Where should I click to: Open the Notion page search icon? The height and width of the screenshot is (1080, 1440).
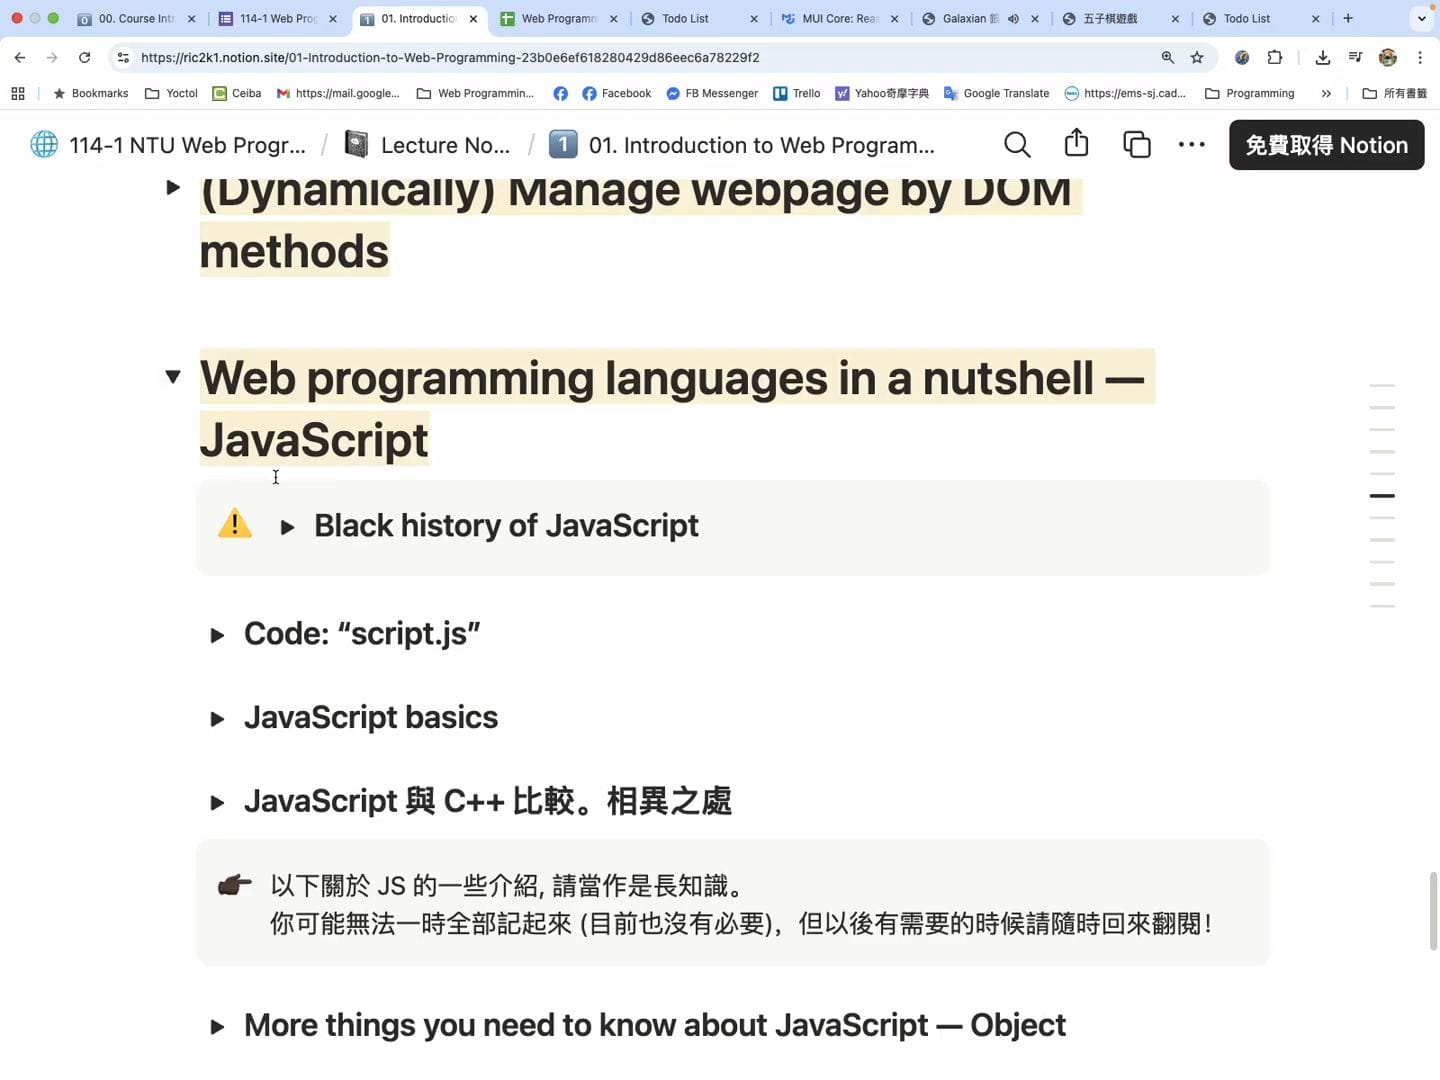pyautogui.click(x=1017, y=145)
